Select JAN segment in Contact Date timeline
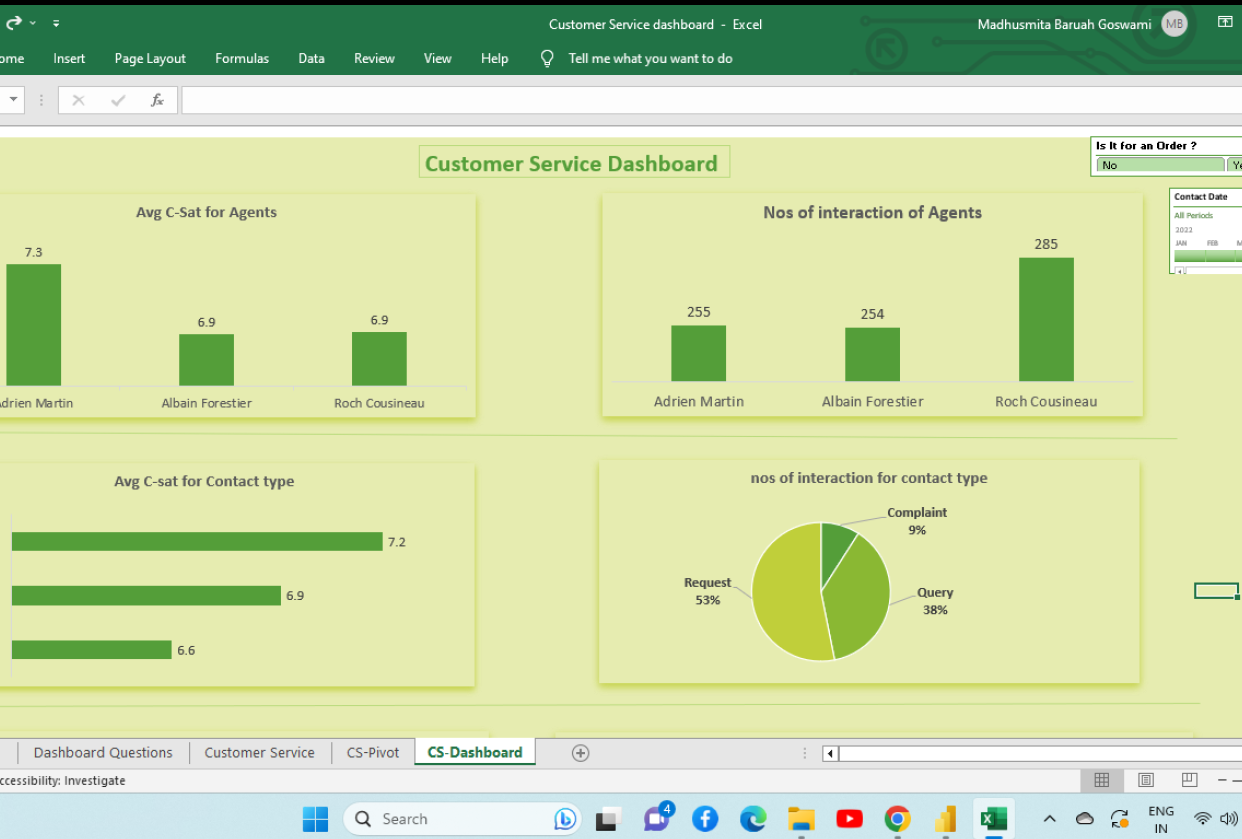Viewport: 1242px width, 839px height. pyautogui.click(x=1188, y=256)
